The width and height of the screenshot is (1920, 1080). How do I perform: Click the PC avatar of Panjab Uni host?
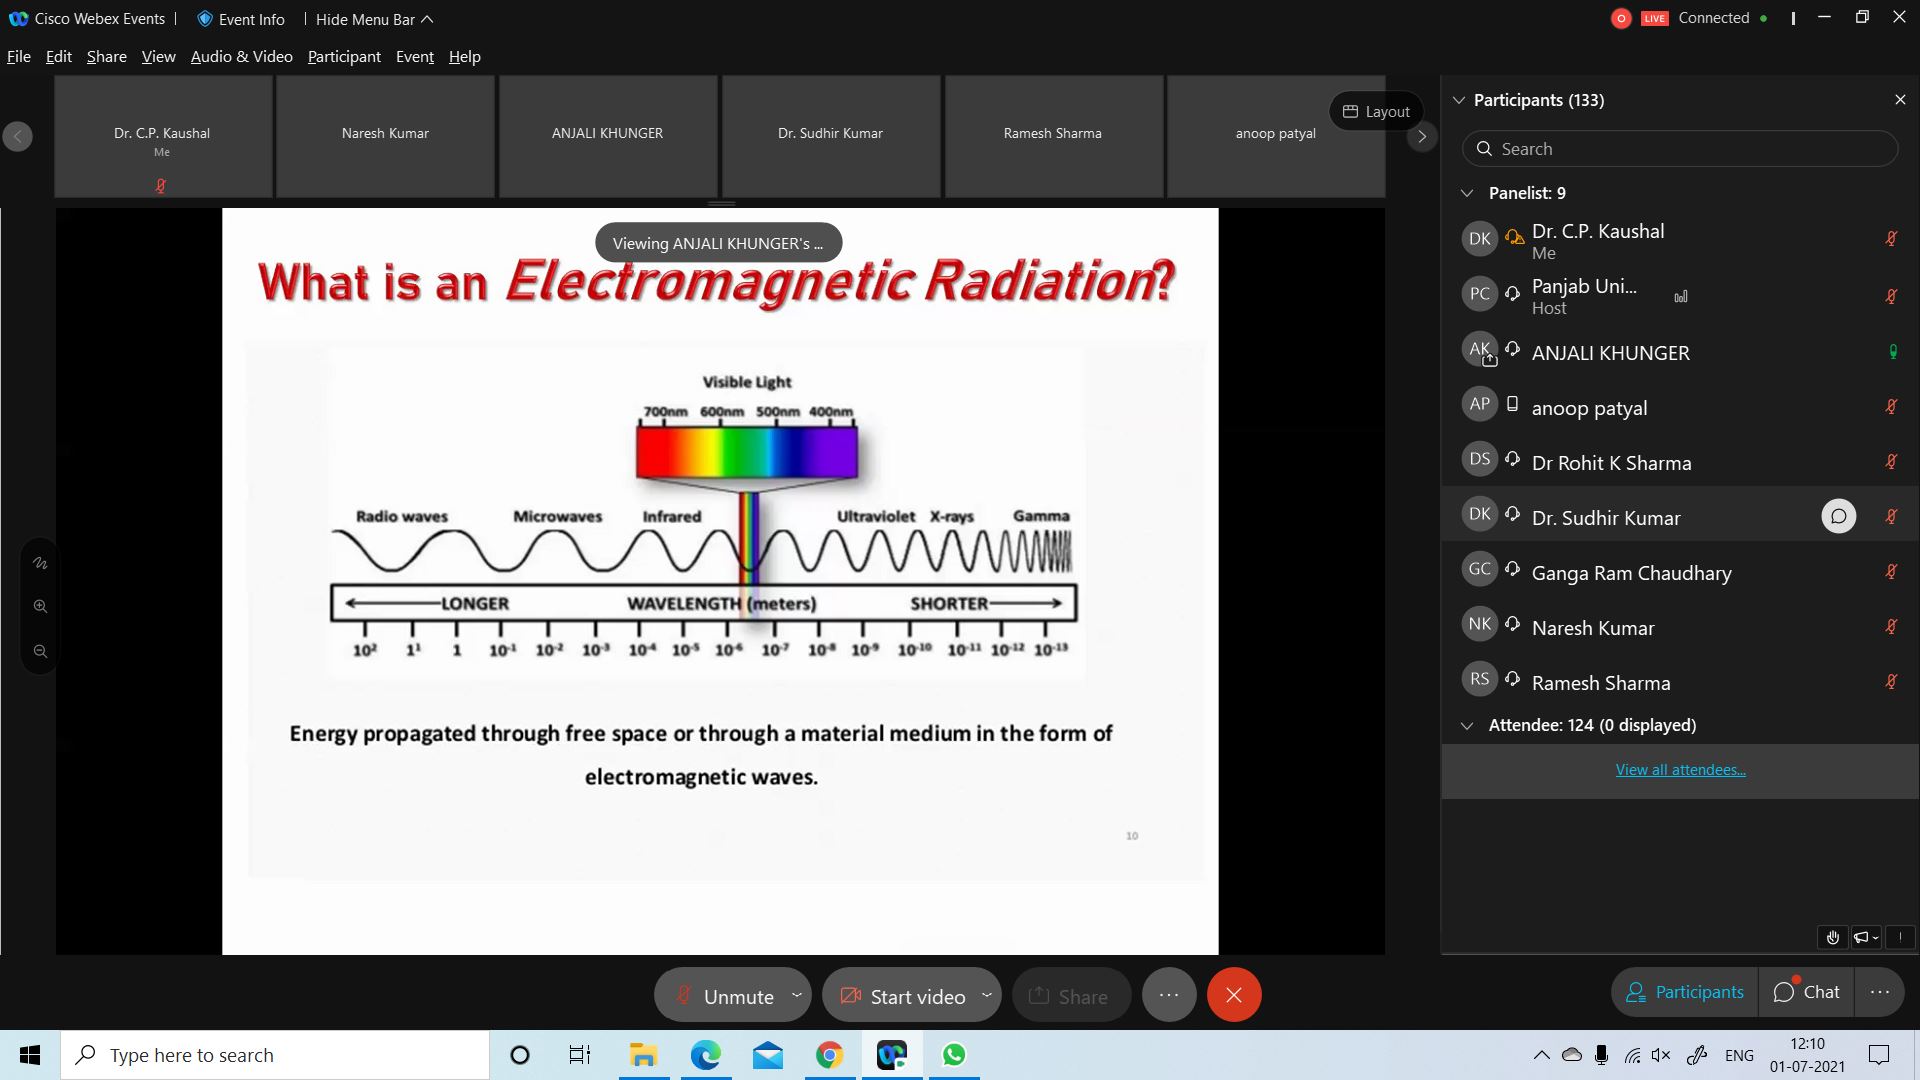pyautogui.click(x=1479, y=293)
